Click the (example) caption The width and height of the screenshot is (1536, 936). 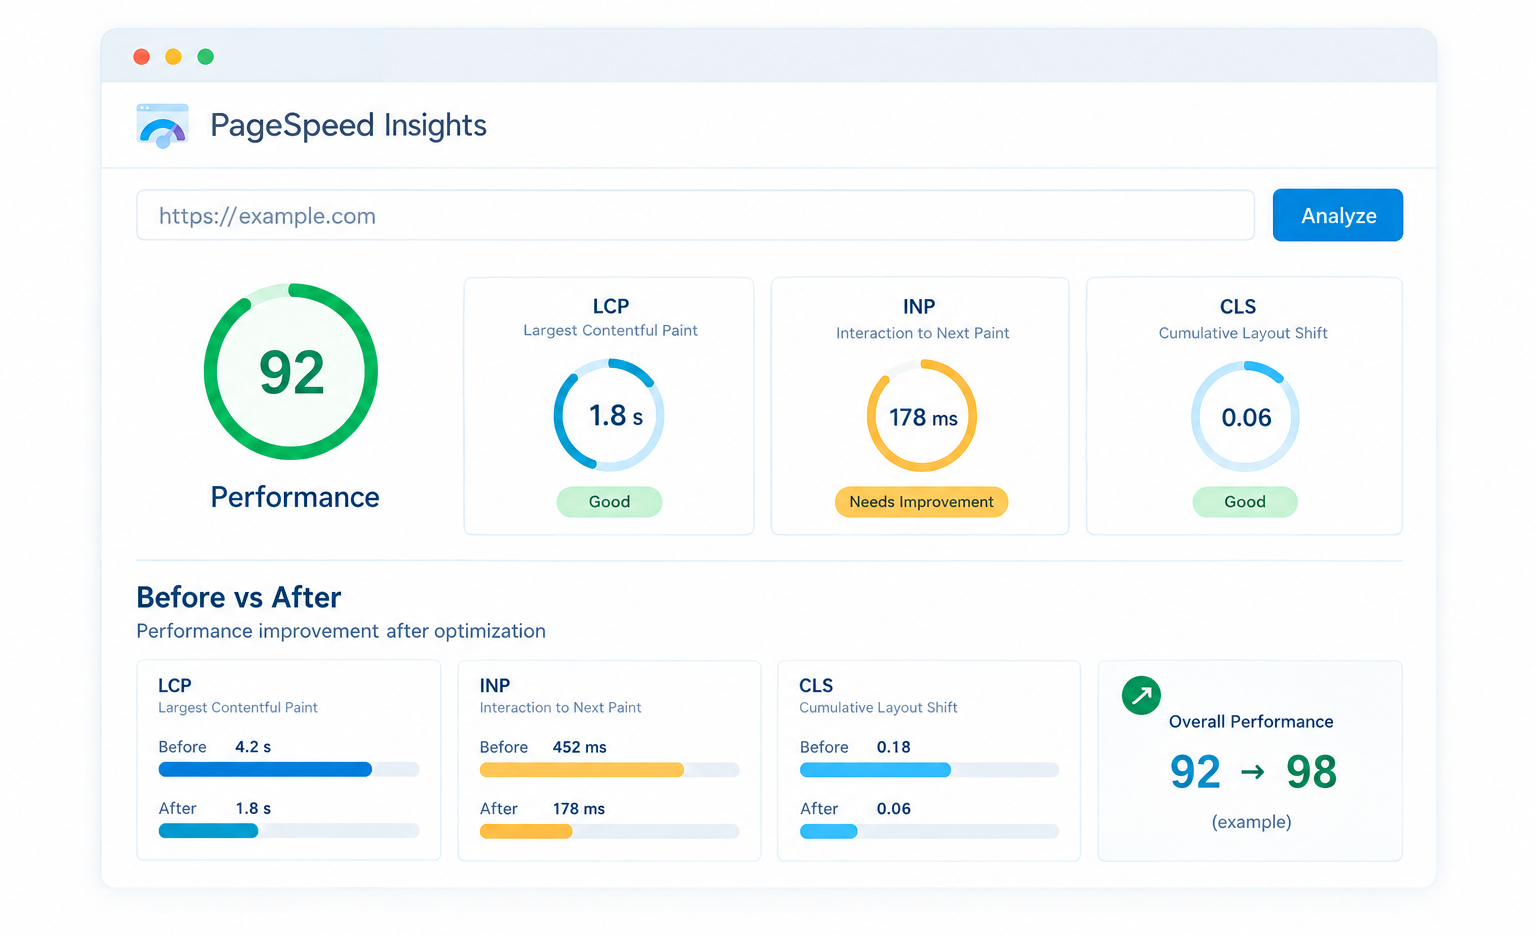(x=1251, y=822)
